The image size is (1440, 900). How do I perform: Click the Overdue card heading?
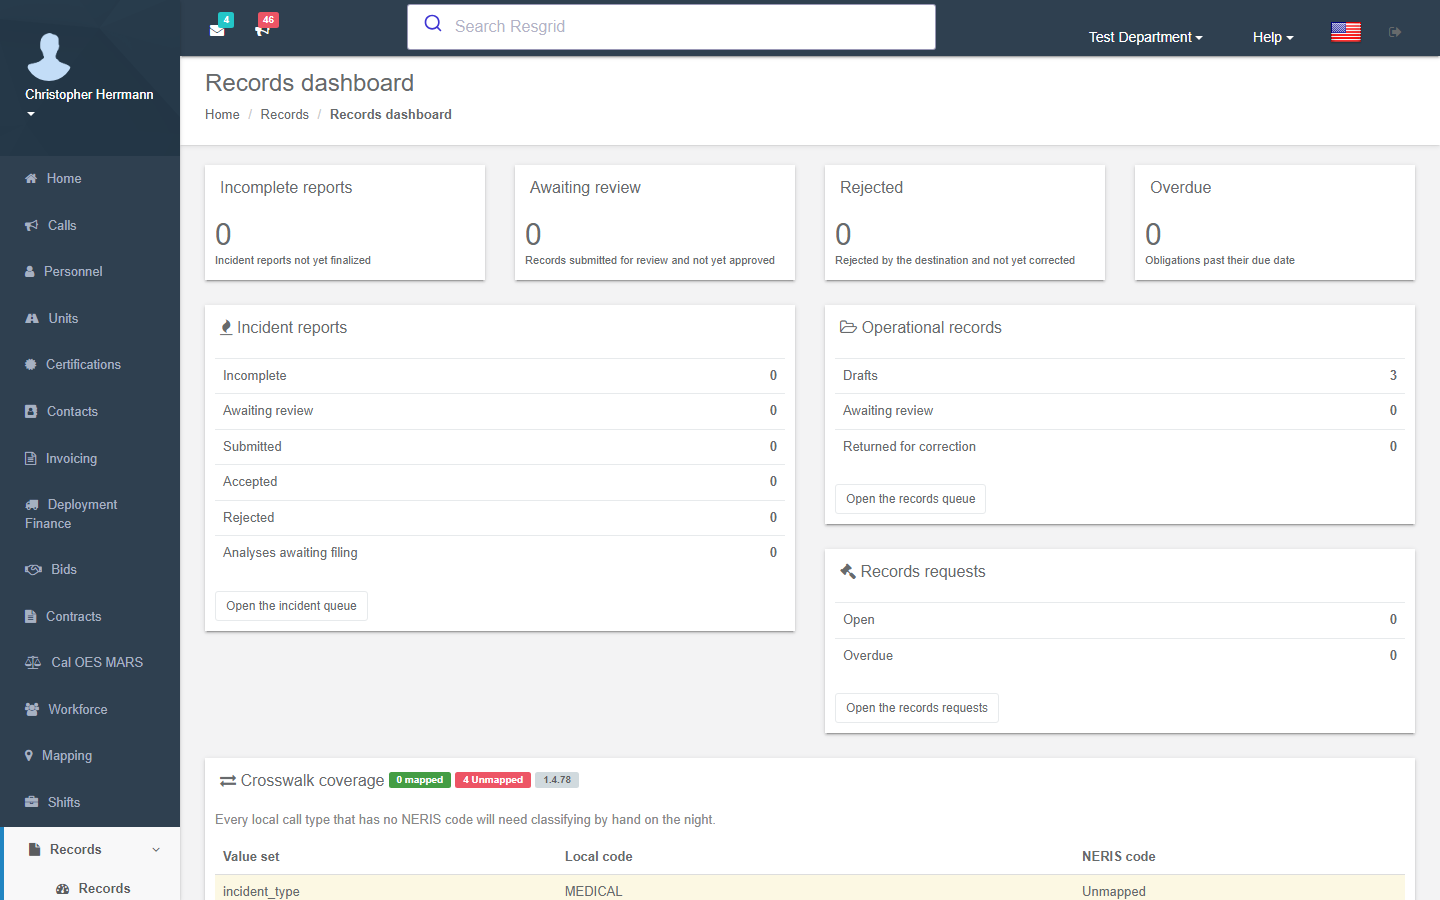(1181, 187)
